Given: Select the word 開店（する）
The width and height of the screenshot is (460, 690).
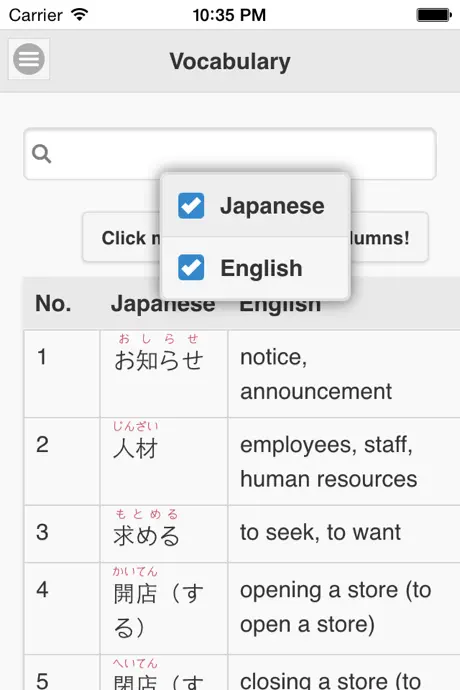Looking at the screenshot, I should point(158,610).
